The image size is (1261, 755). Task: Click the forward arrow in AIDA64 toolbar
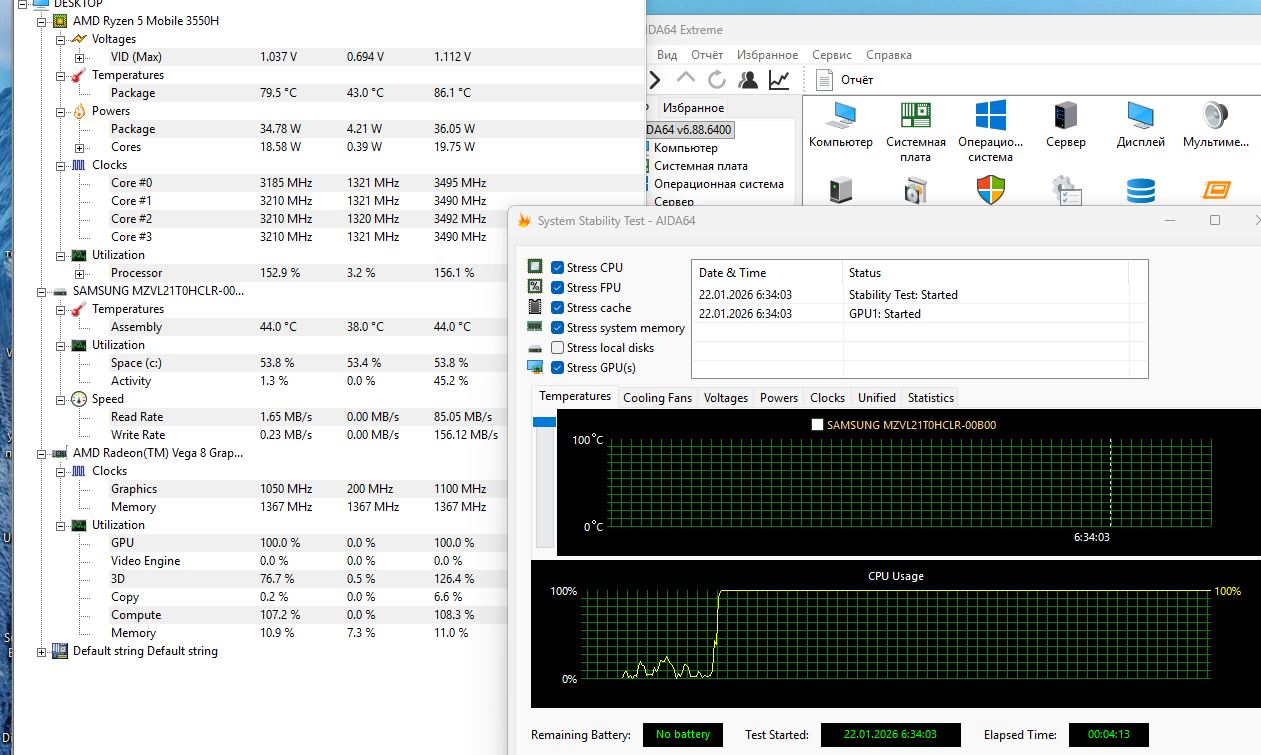tap(655, 80)
